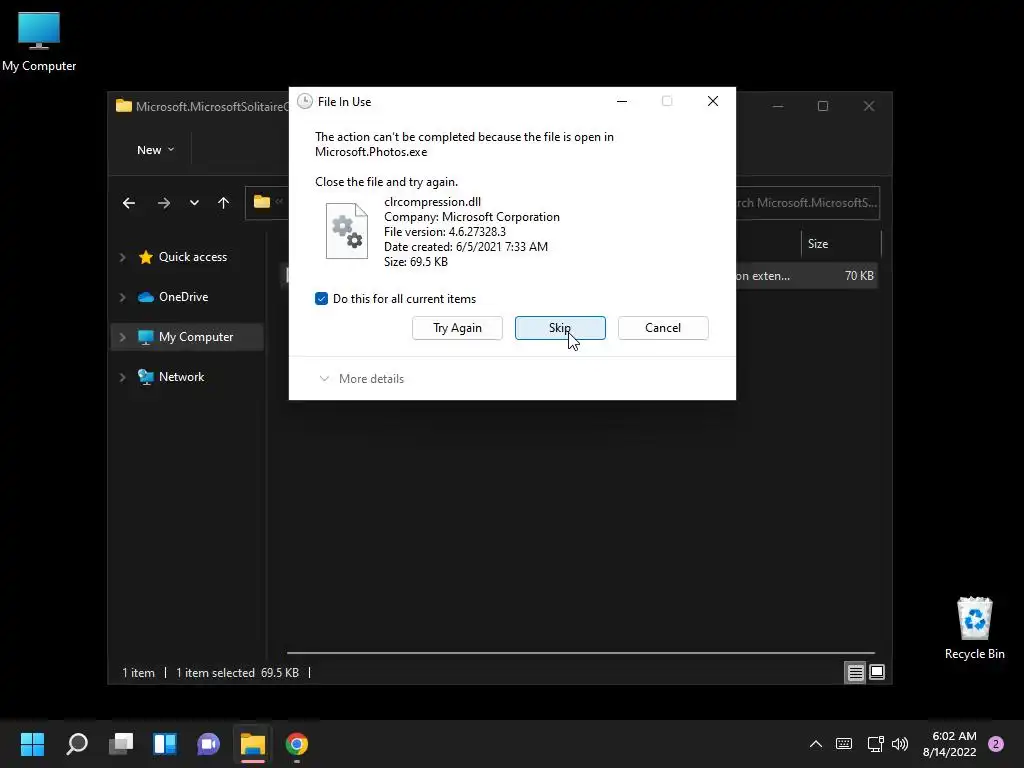Image resolution: width=1024 pixels, height=768 pixels.
Task: Go forward in File Explorer
Action: tap(163, 203)
